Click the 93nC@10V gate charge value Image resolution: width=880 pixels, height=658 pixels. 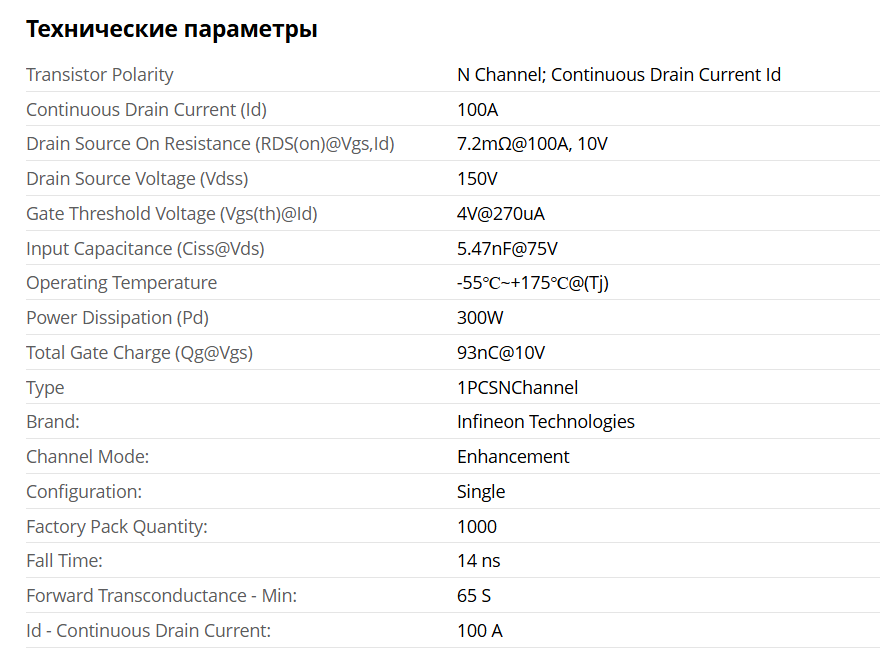click(501, 353)
